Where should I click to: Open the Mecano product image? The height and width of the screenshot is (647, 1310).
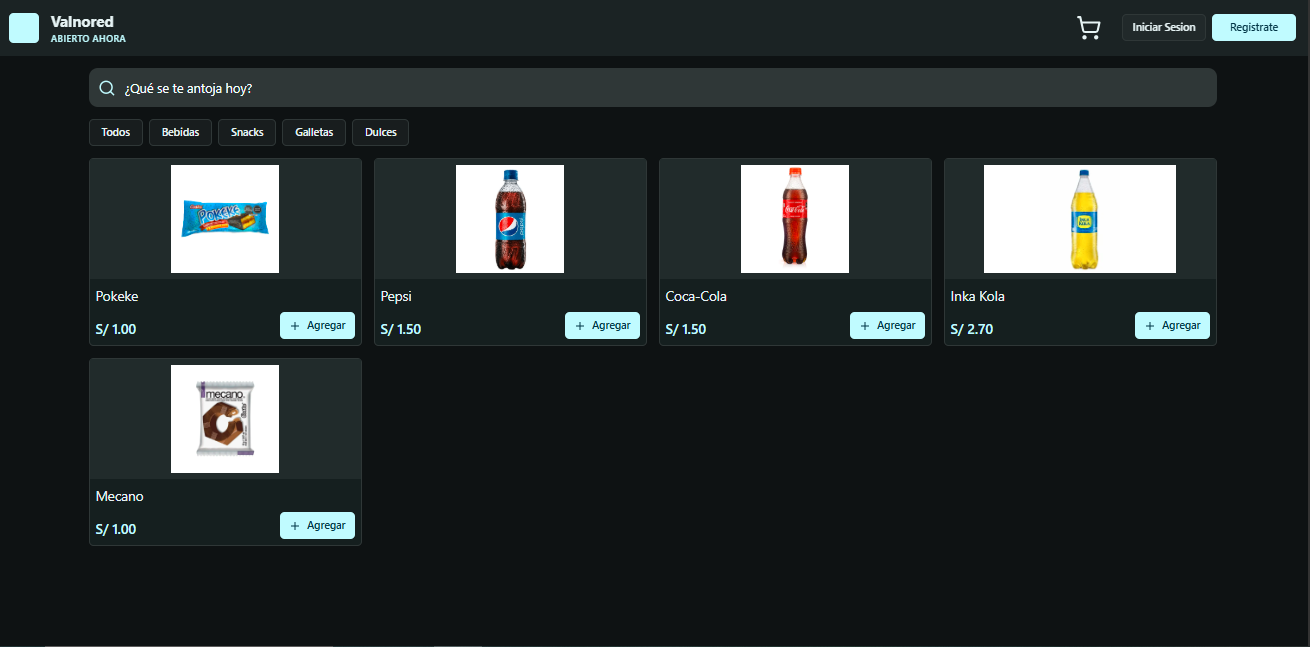(x=225, y=419)
